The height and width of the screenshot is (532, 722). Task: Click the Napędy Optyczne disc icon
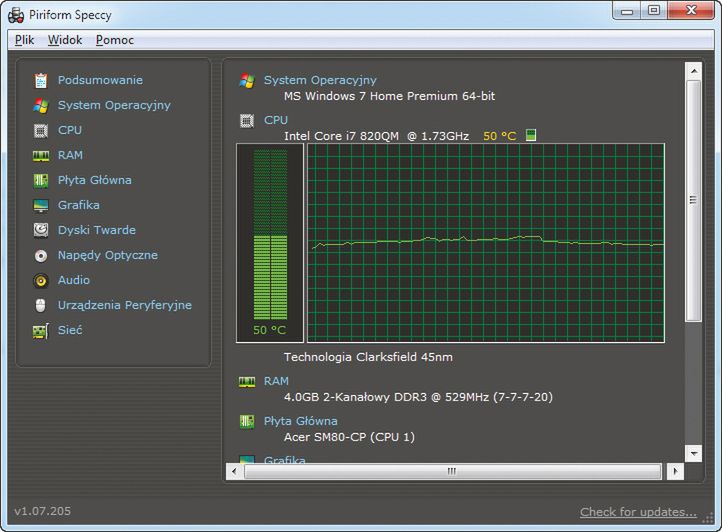[40, 255]
